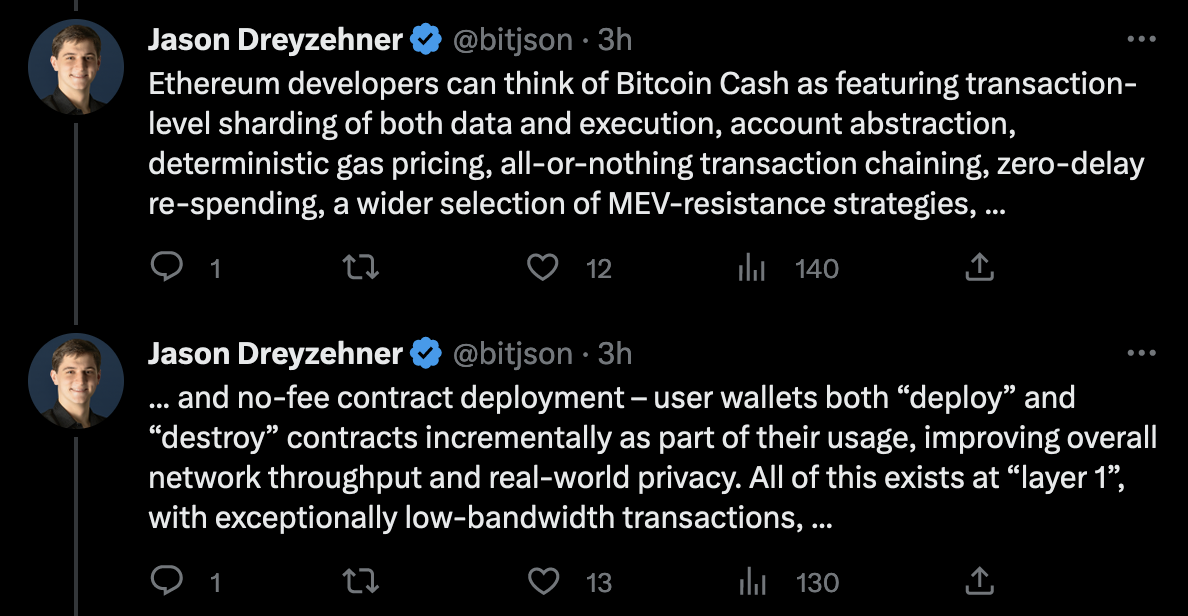View analytics of the tweet with 130 views
The height and width of the screenshot is (616, 1188).
tap(750, 581)
